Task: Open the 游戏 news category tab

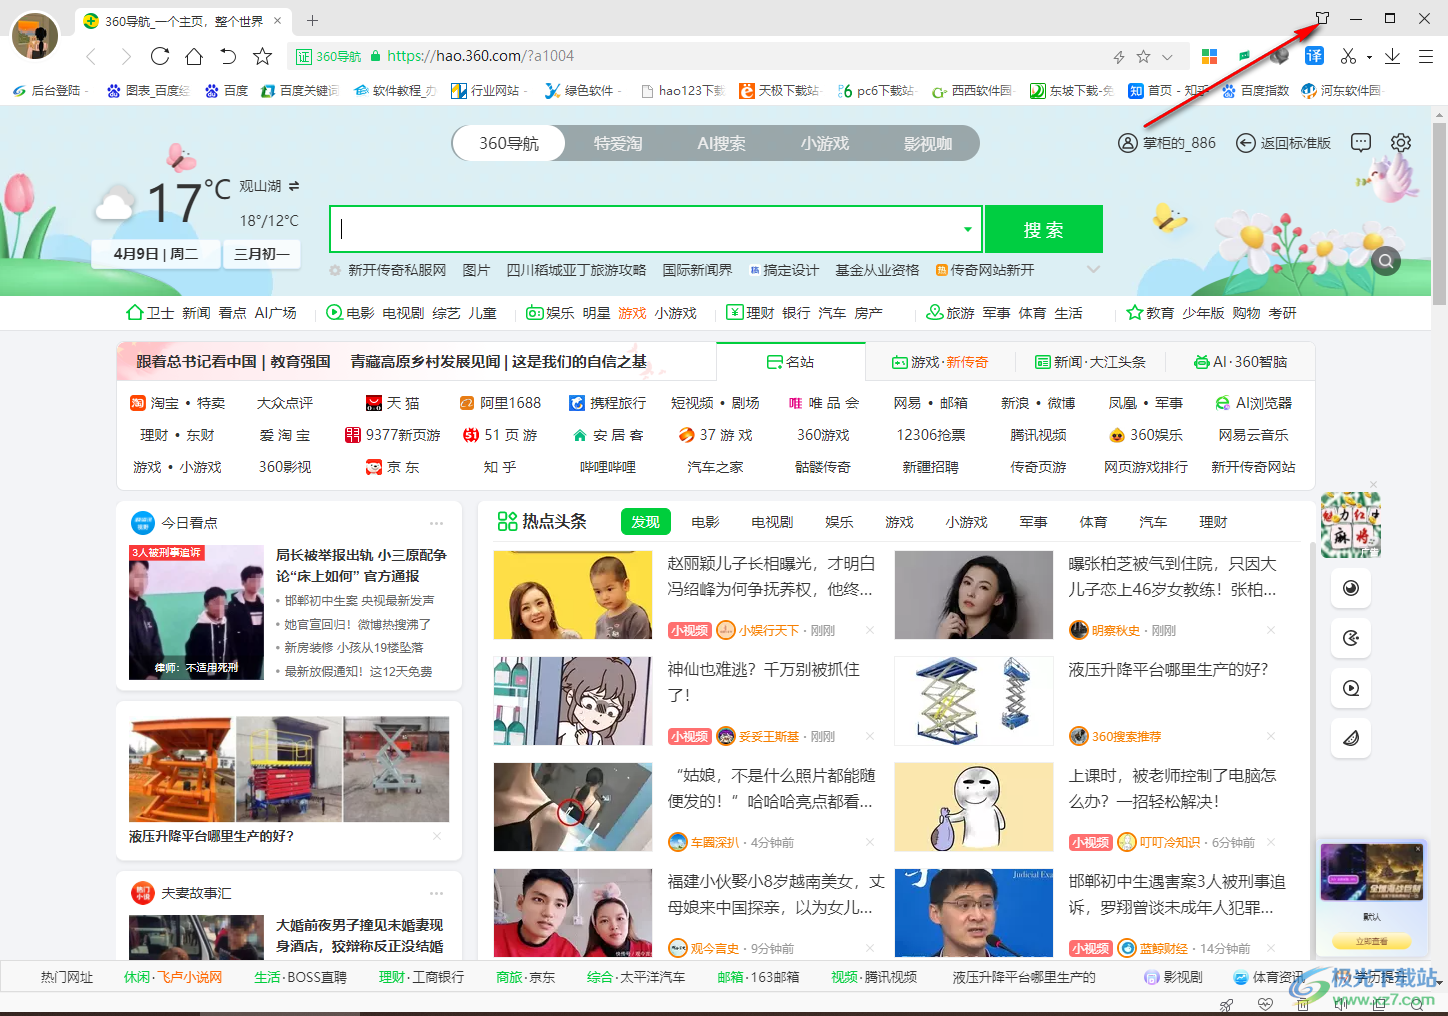Action: (x=899, y=522)
